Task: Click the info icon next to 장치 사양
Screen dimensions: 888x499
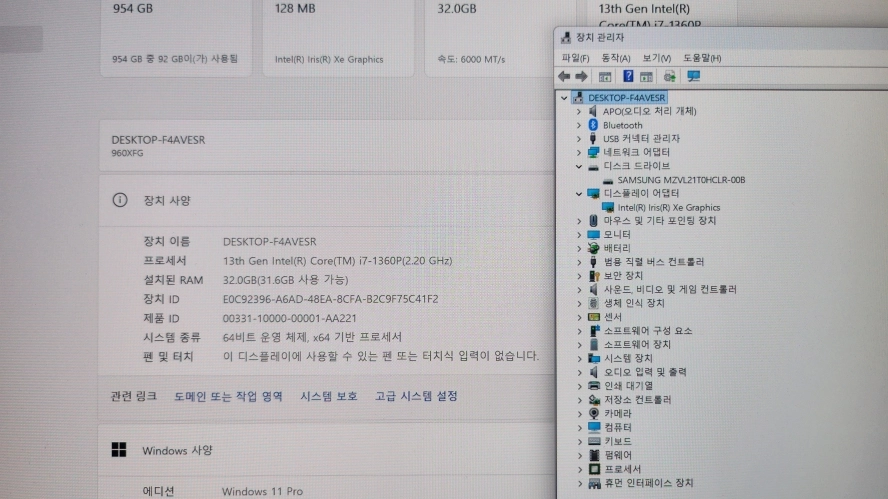Action: pyautogui.click(x=119, y=200)
